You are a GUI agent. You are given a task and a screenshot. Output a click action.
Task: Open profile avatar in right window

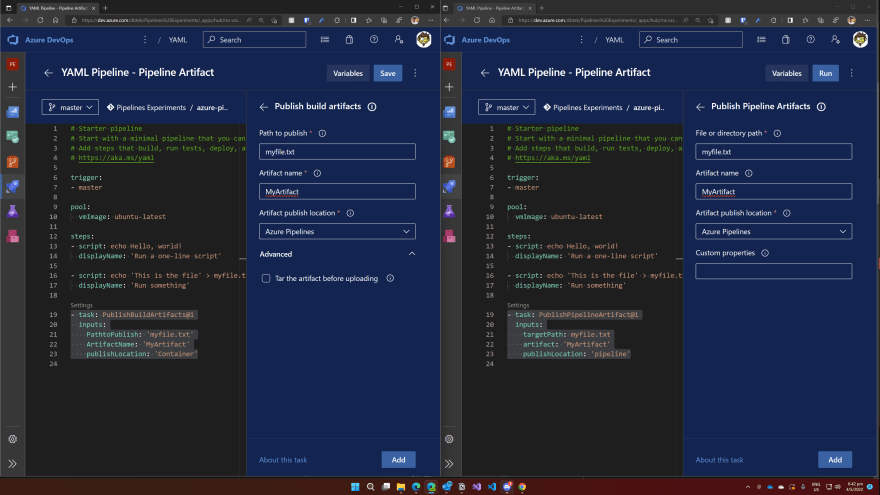click(x=860, y=39)
